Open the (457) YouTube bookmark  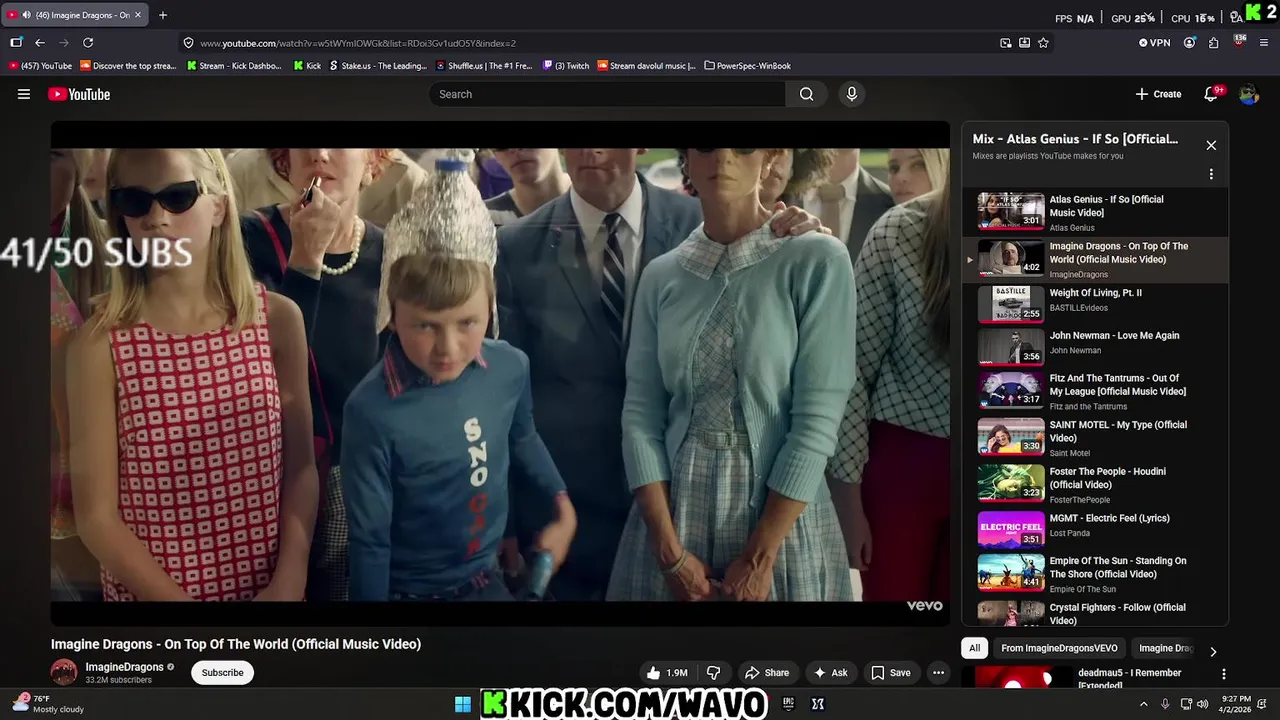point(40,66)
